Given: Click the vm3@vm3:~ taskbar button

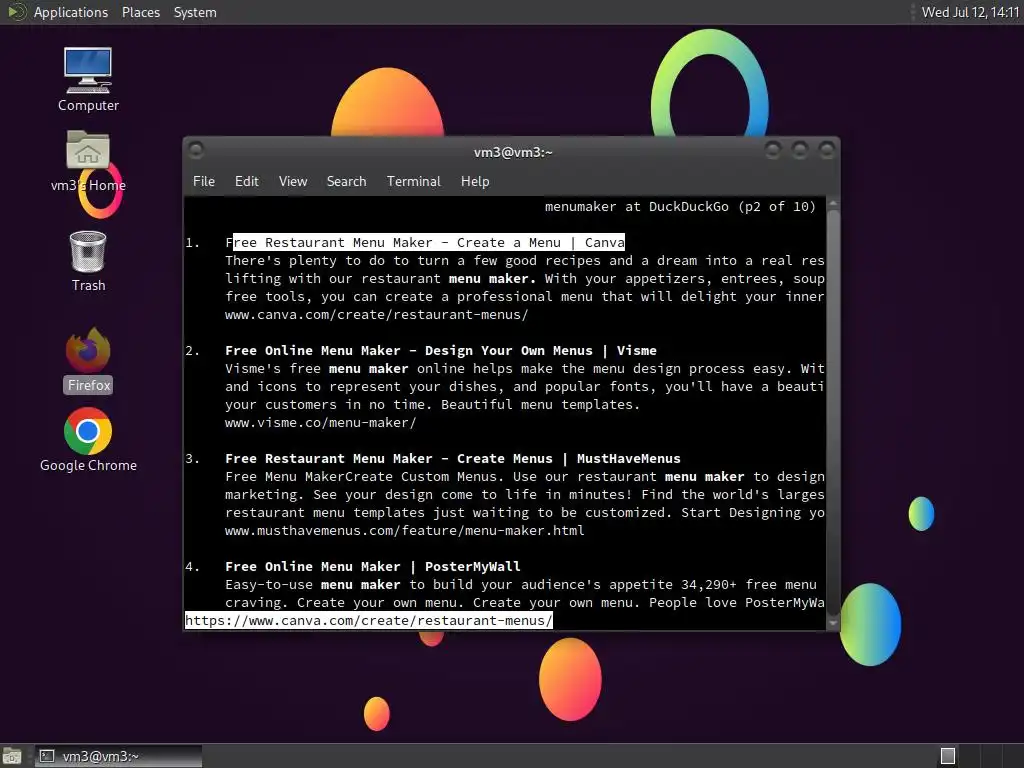Looking at the screenshot, I should 118,756.
